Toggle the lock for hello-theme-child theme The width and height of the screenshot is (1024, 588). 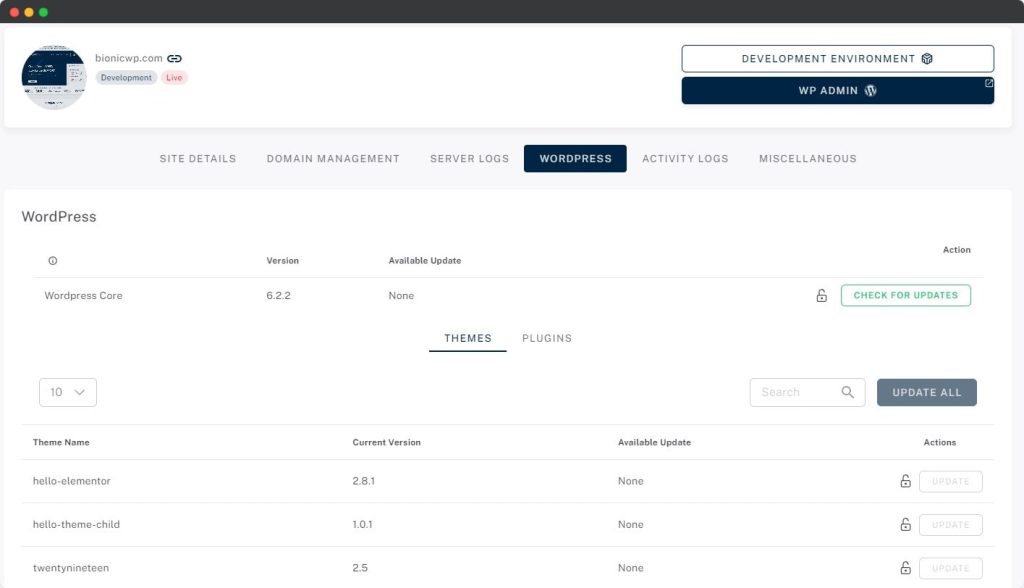coord(905,525)
